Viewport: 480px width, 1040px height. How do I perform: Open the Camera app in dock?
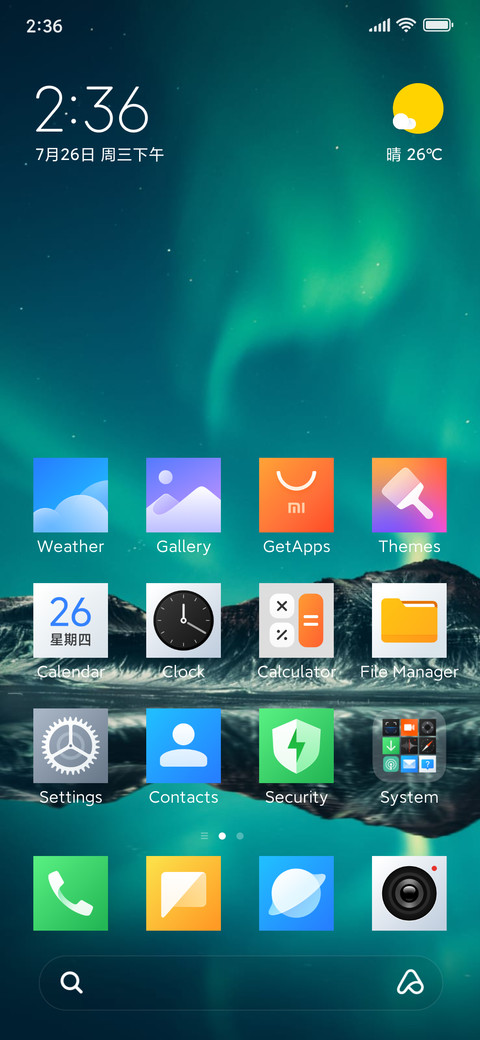[409, 893]
